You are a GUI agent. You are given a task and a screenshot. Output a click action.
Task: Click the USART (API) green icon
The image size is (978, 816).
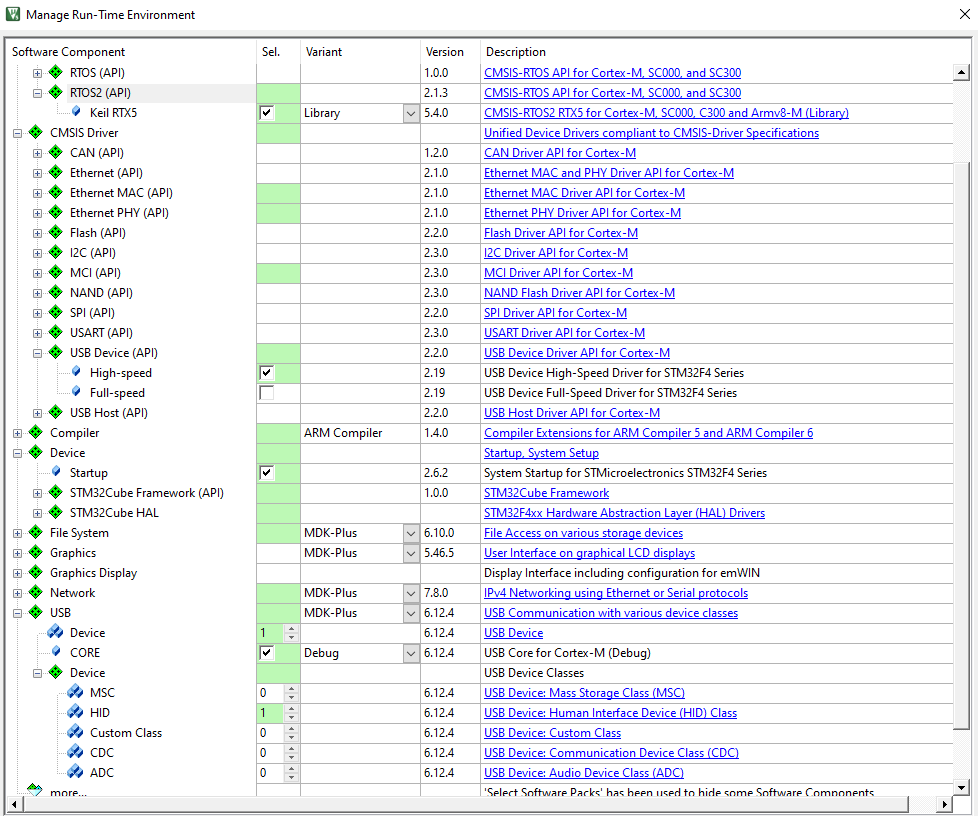click(56, 332)
